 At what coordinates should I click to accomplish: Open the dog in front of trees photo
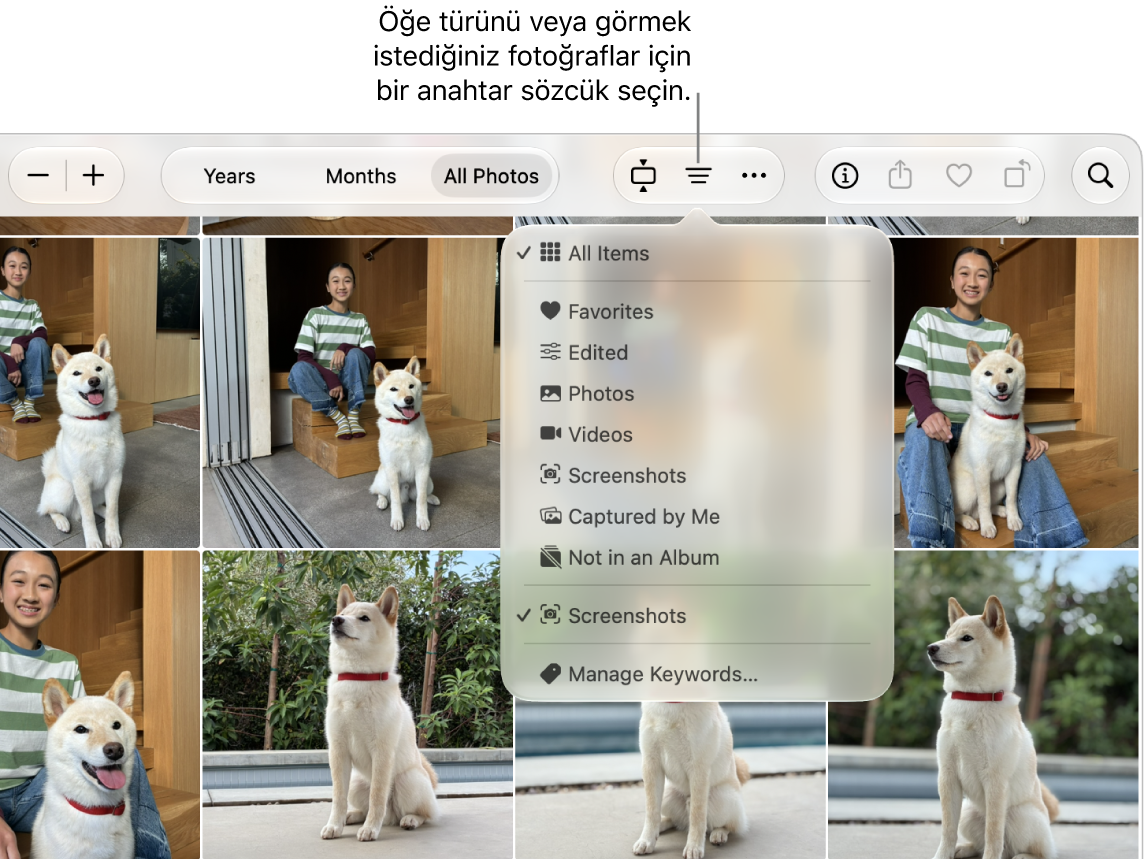pyautogui.click(x=357, y=704)
